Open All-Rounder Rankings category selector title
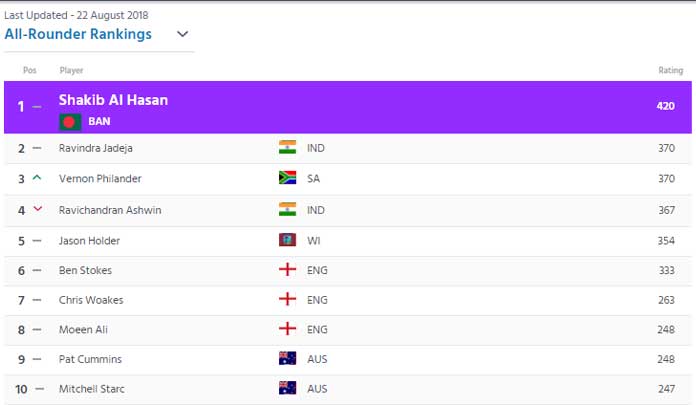This screenshot has width=696, height=405. click(x=78, y=34)
